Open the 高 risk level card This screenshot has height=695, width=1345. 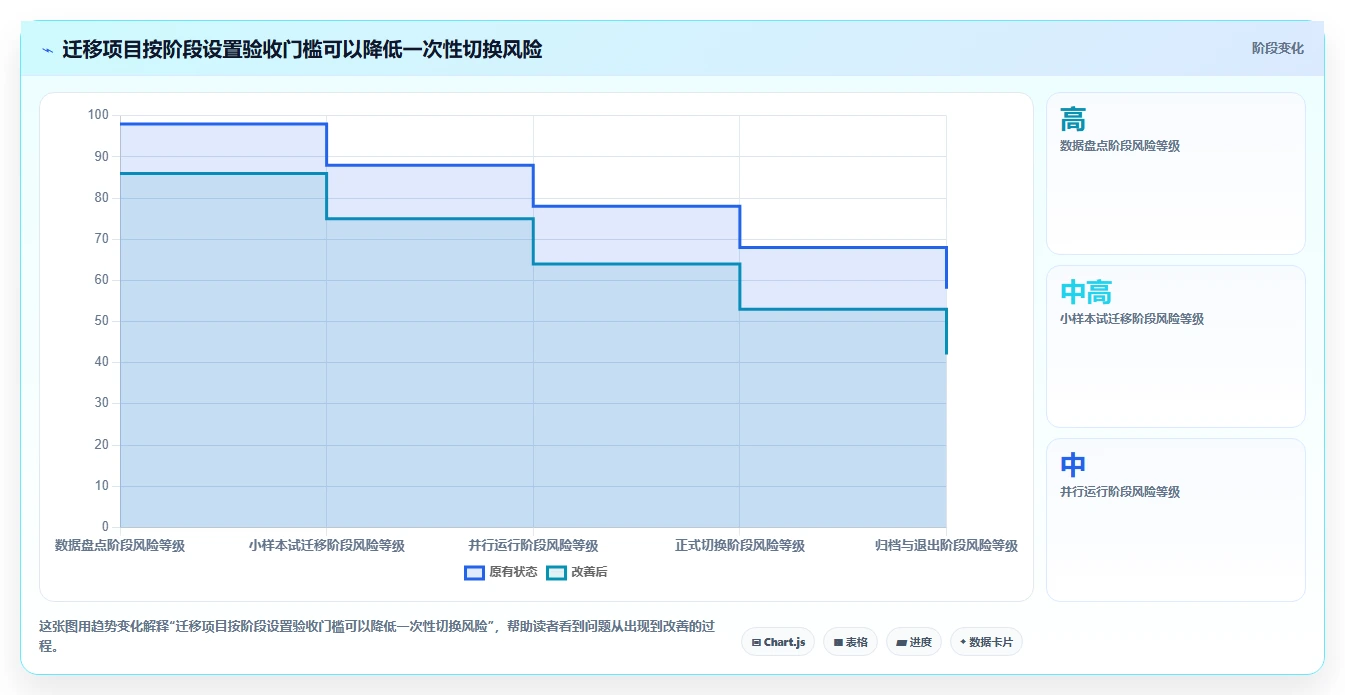click(x=1175, y=173)
